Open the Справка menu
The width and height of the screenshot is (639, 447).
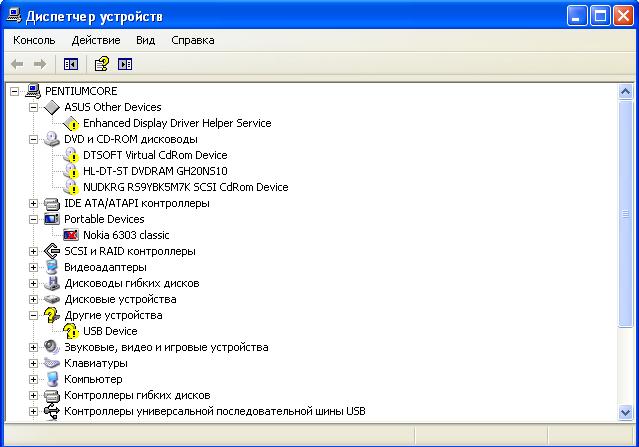(193, 40)
